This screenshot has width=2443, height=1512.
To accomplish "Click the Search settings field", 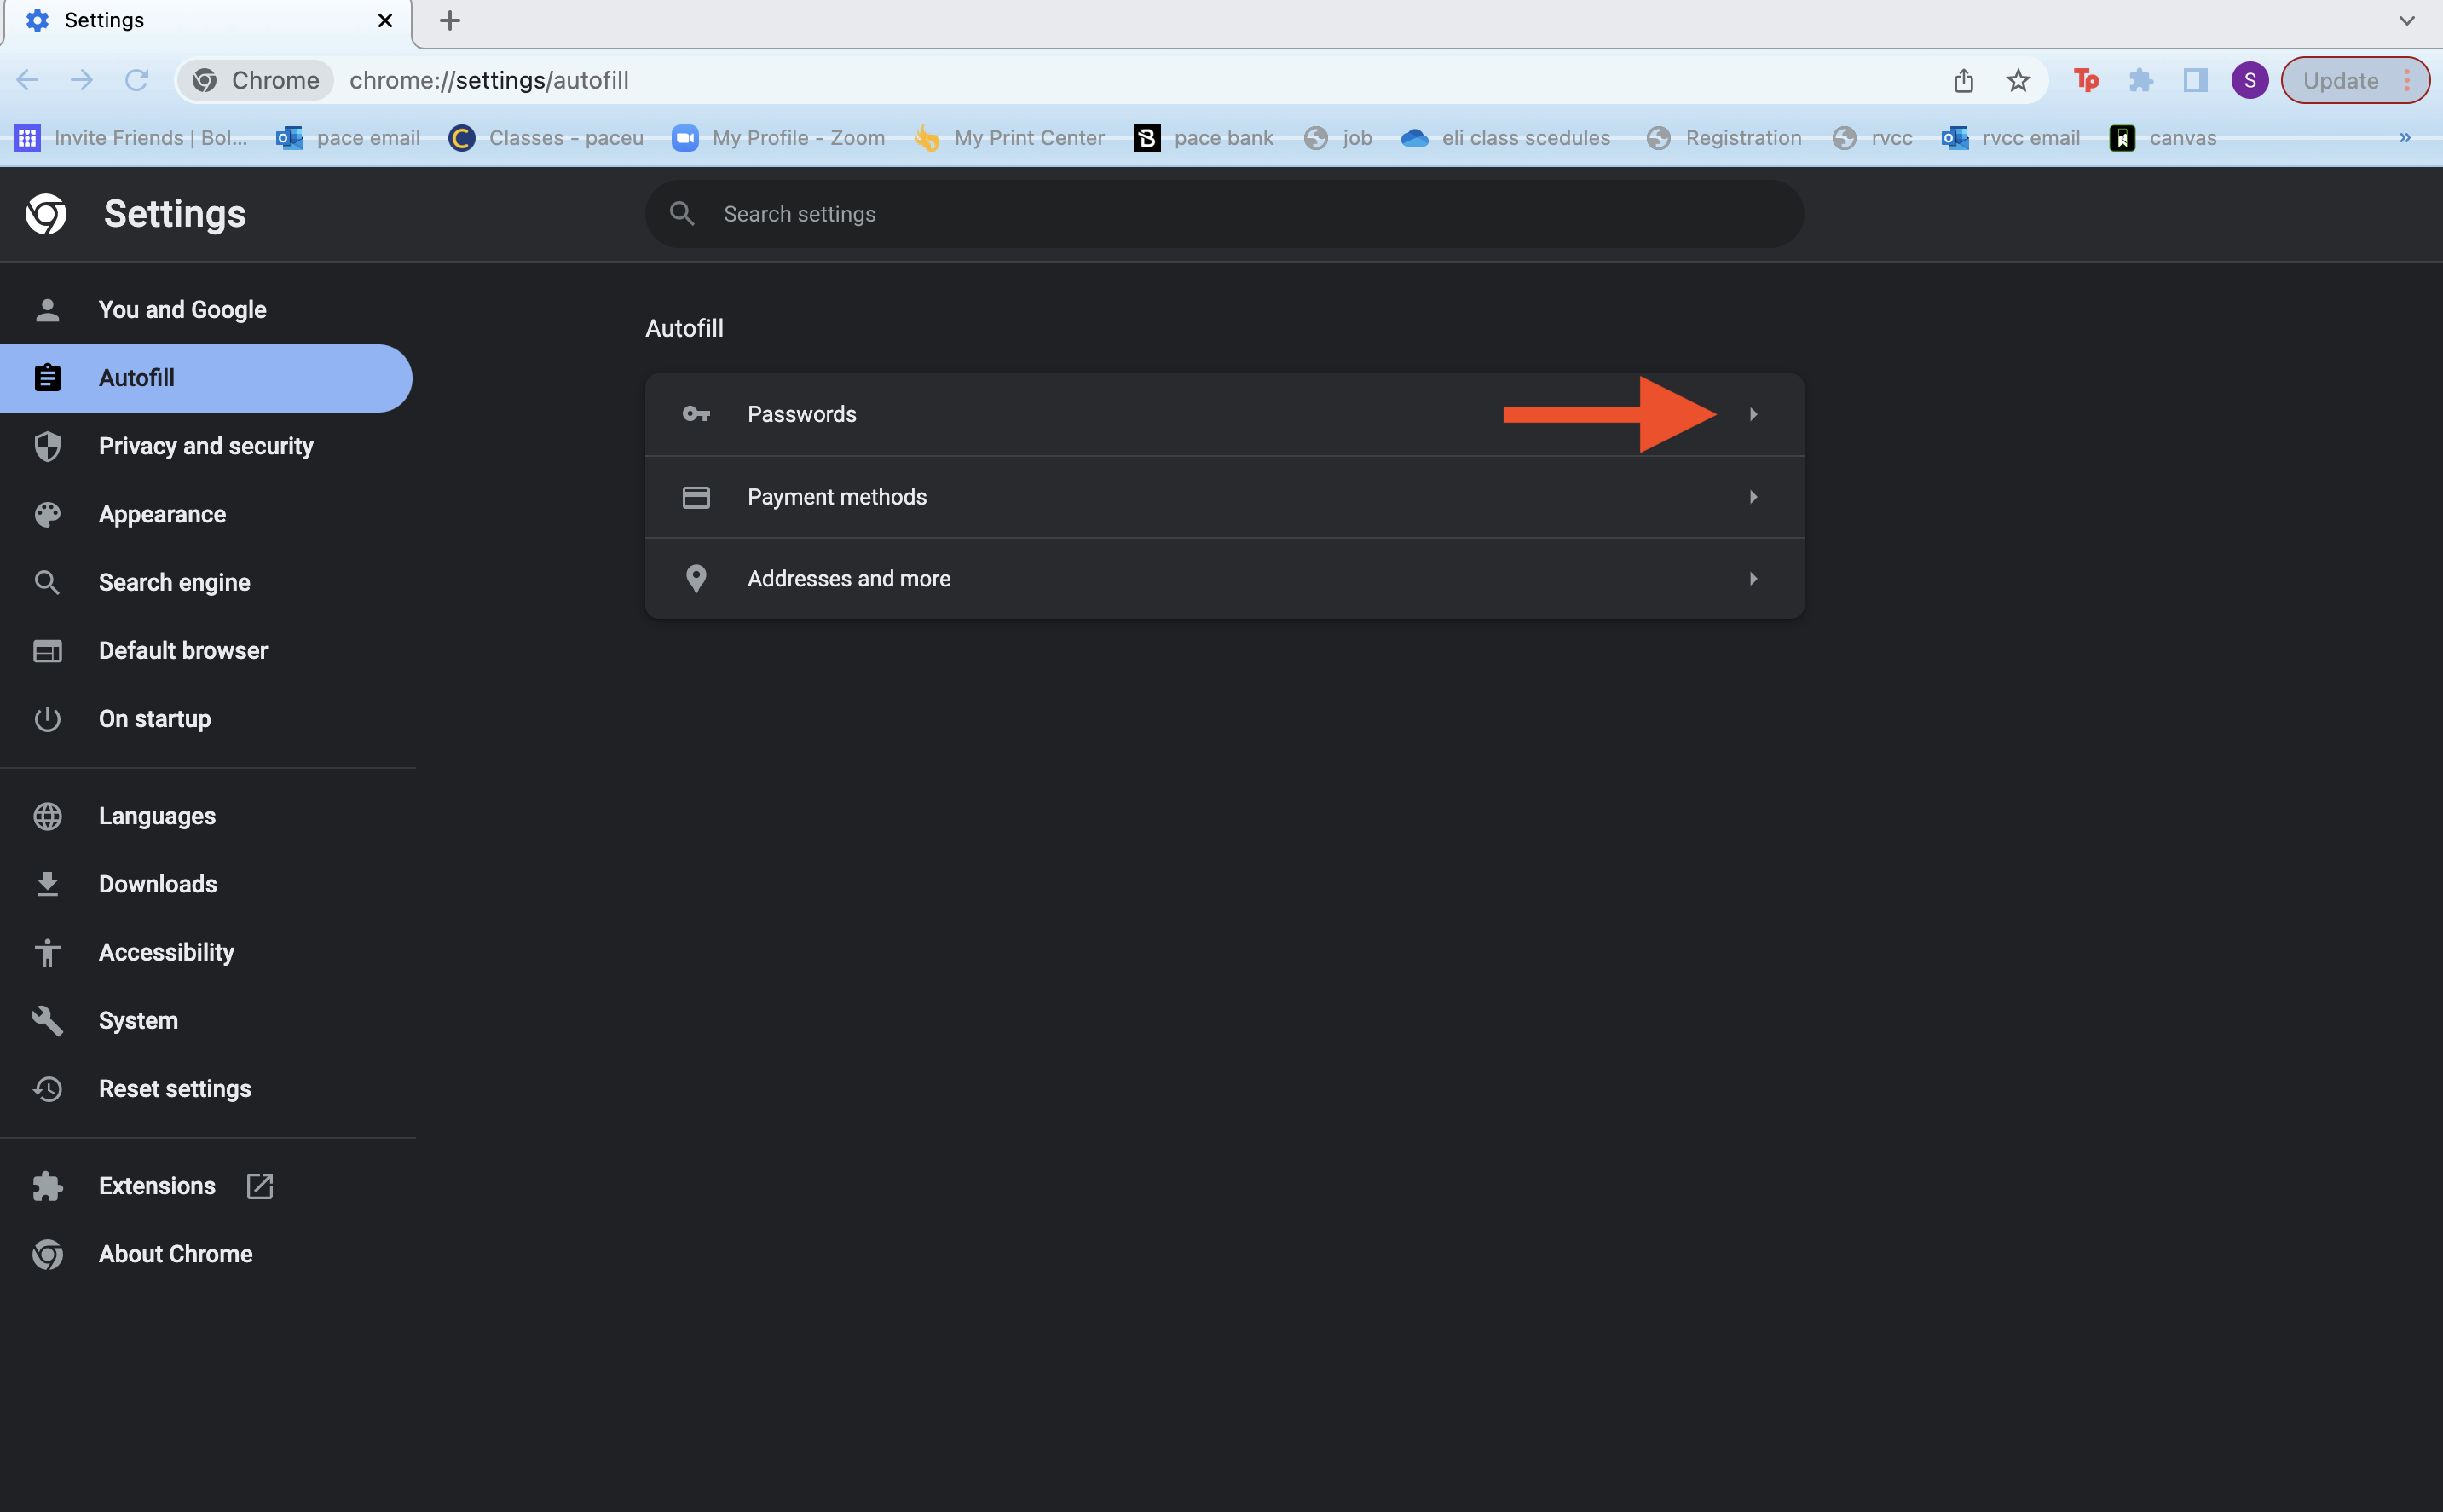I will pos(1223,214).
